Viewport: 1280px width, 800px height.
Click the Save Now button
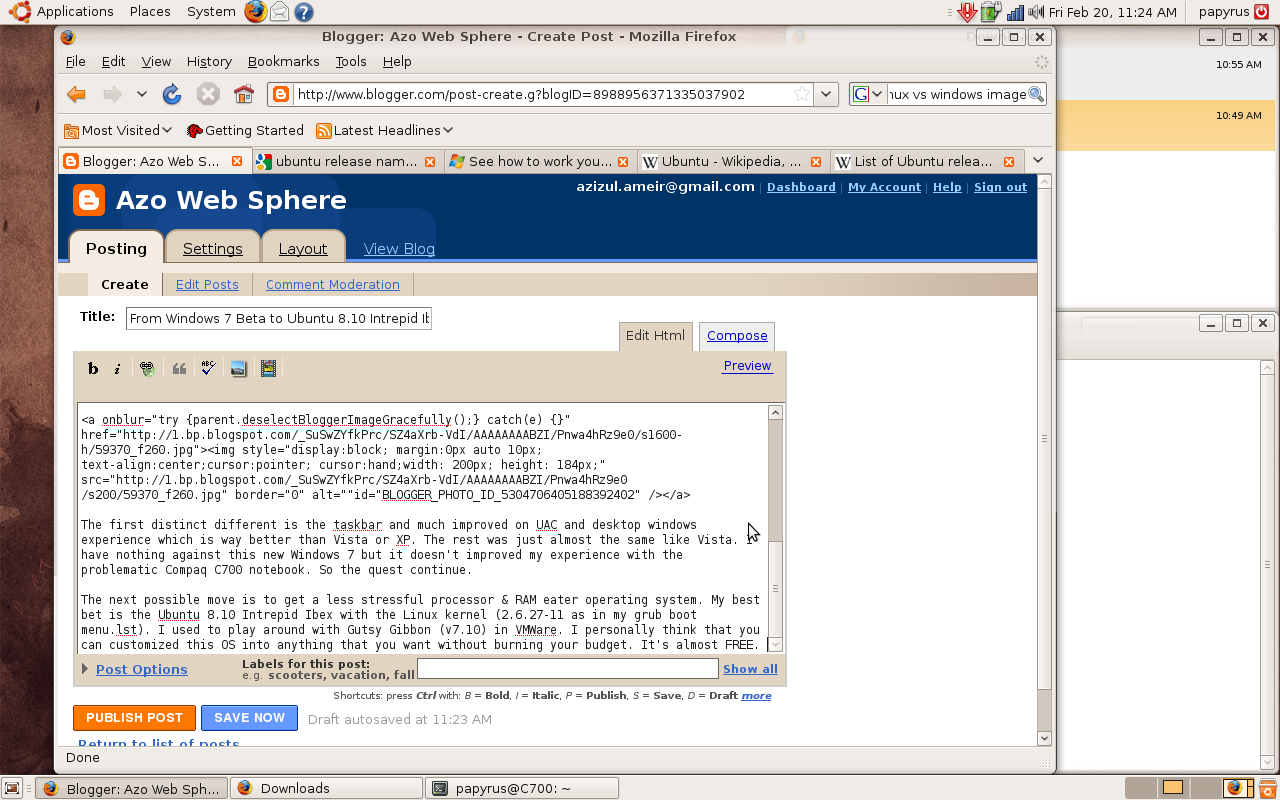tap(249, 717)
